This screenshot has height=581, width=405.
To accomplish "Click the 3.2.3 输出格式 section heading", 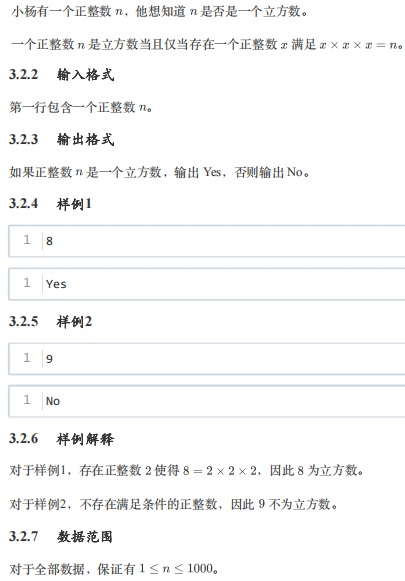I will click(x=62, y=140).
